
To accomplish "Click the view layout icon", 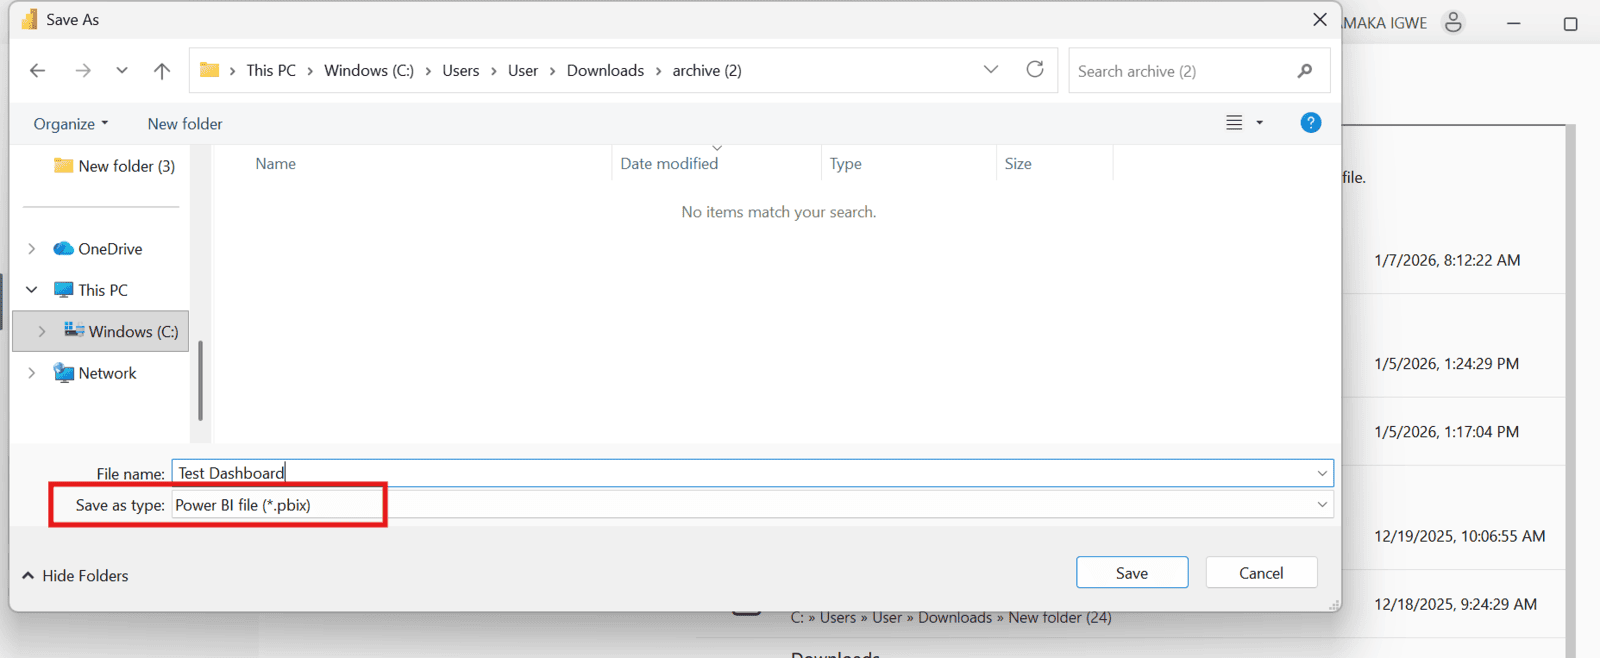I will [x=1234, y=123].
